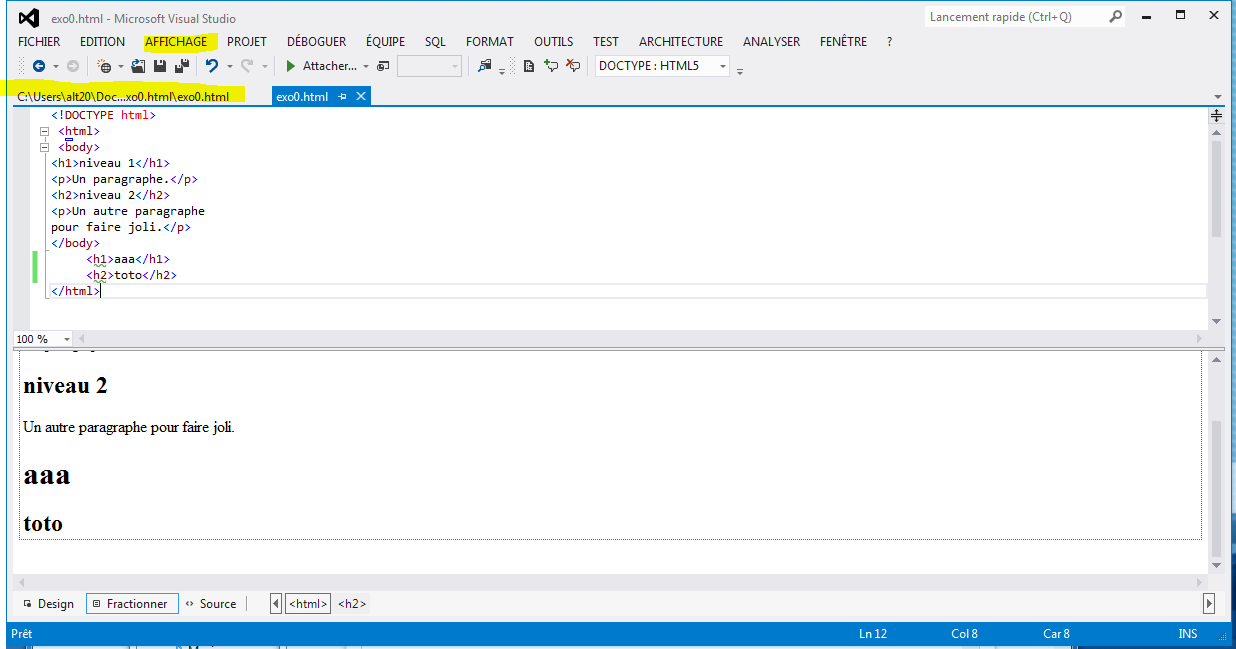Open the DÉBOGUER menu
This screenshot has width=1236, height=649.
click(316, 42)
